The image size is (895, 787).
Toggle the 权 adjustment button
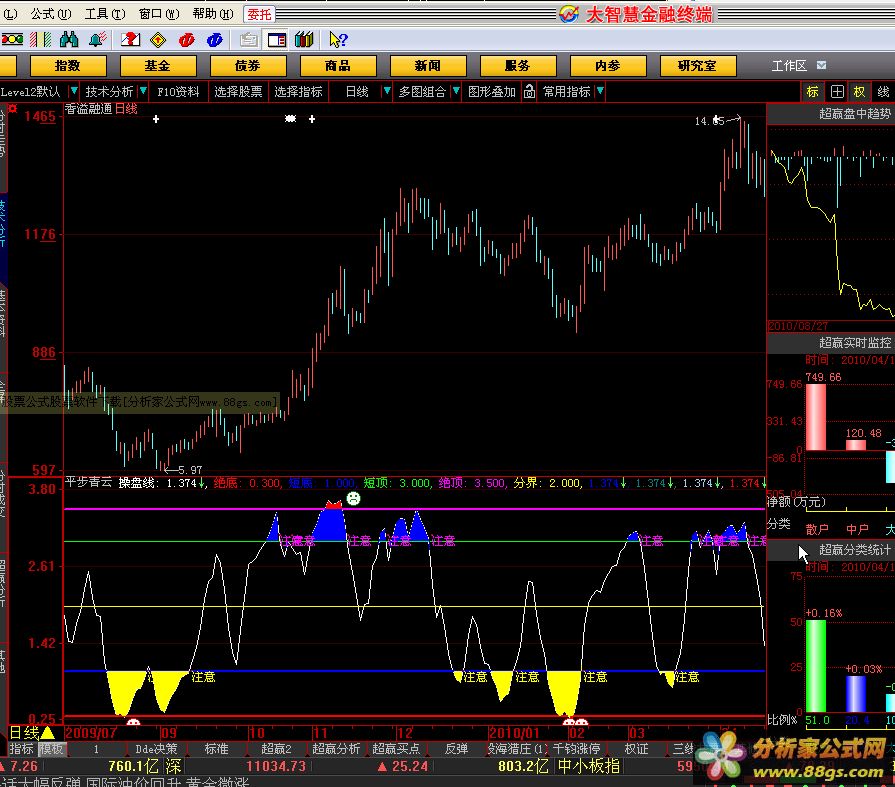pos(859,92)
